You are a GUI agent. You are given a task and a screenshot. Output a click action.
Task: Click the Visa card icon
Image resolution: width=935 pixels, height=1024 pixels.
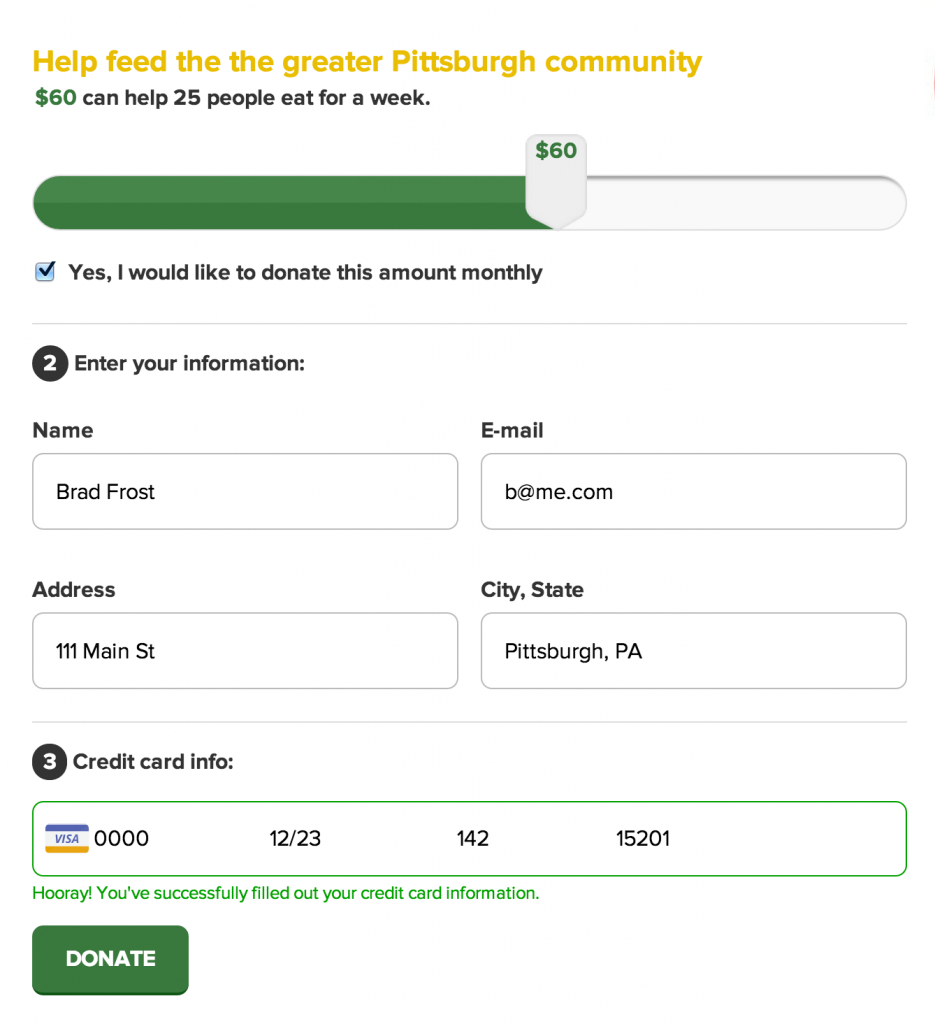66,838
